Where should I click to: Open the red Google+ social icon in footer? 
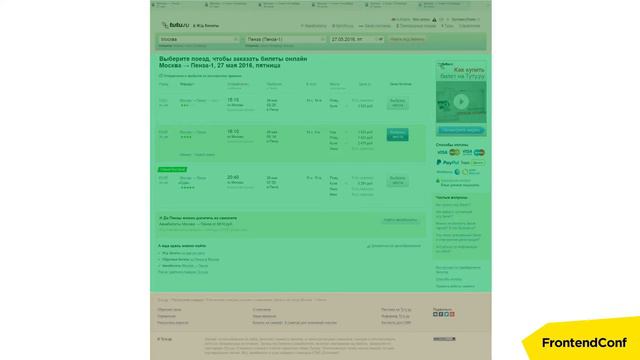[x=452, y=314]
